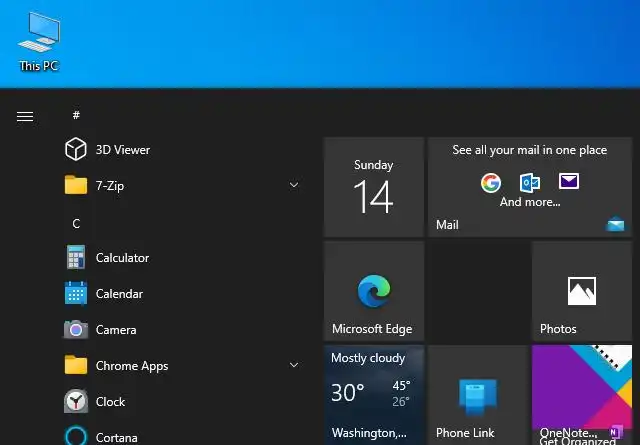
Task: Click the Clock text label
Action: click(110, 402)
